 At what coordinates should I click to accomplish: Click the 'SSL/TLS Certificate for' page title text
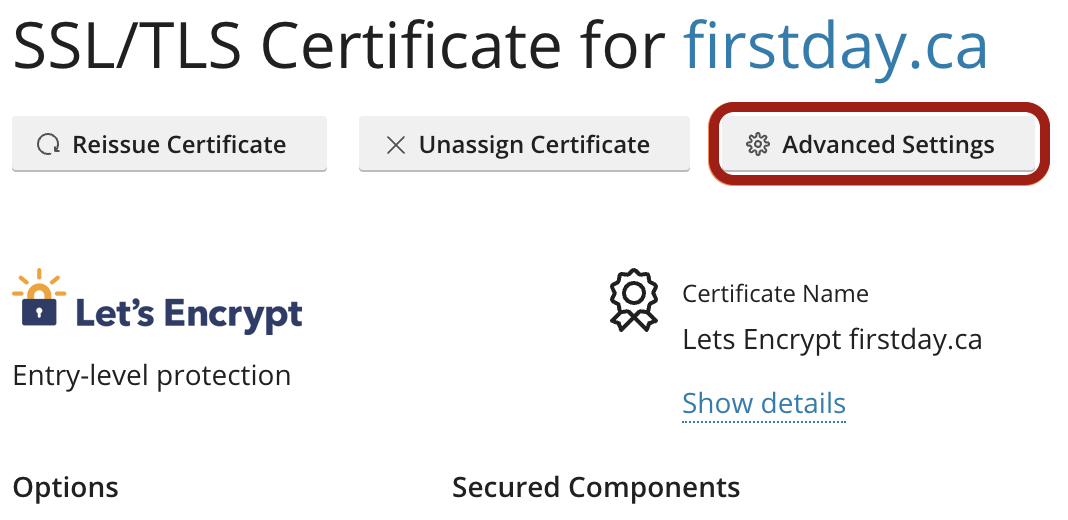339,46
